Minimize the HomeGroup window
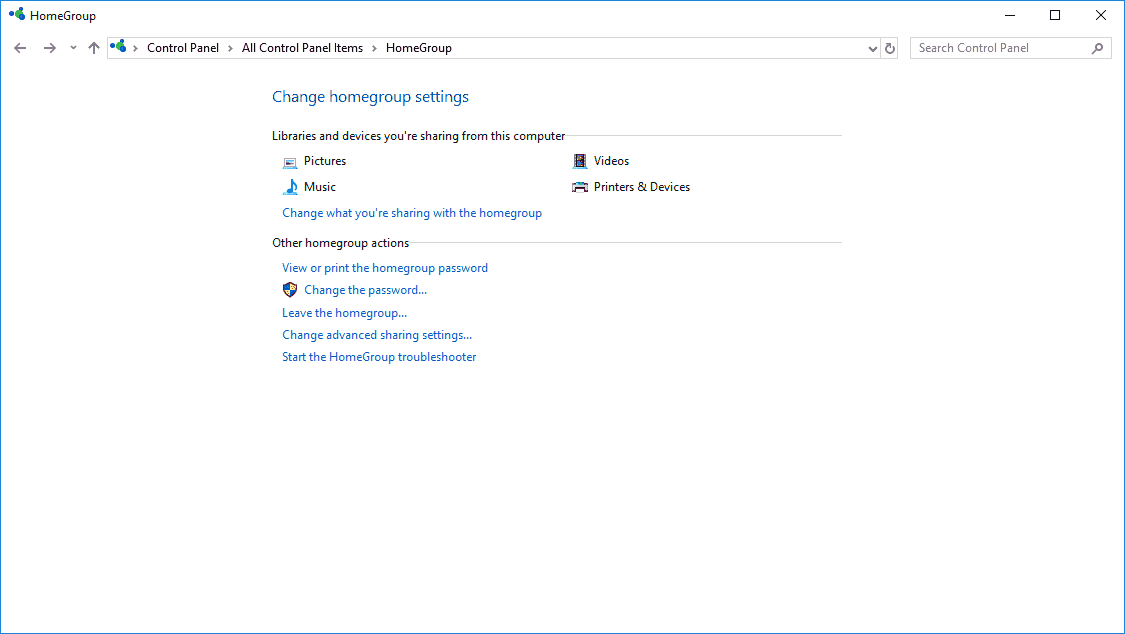Screen dimensions: 1125x634 pyautogui.click(x=1009, y=15)
